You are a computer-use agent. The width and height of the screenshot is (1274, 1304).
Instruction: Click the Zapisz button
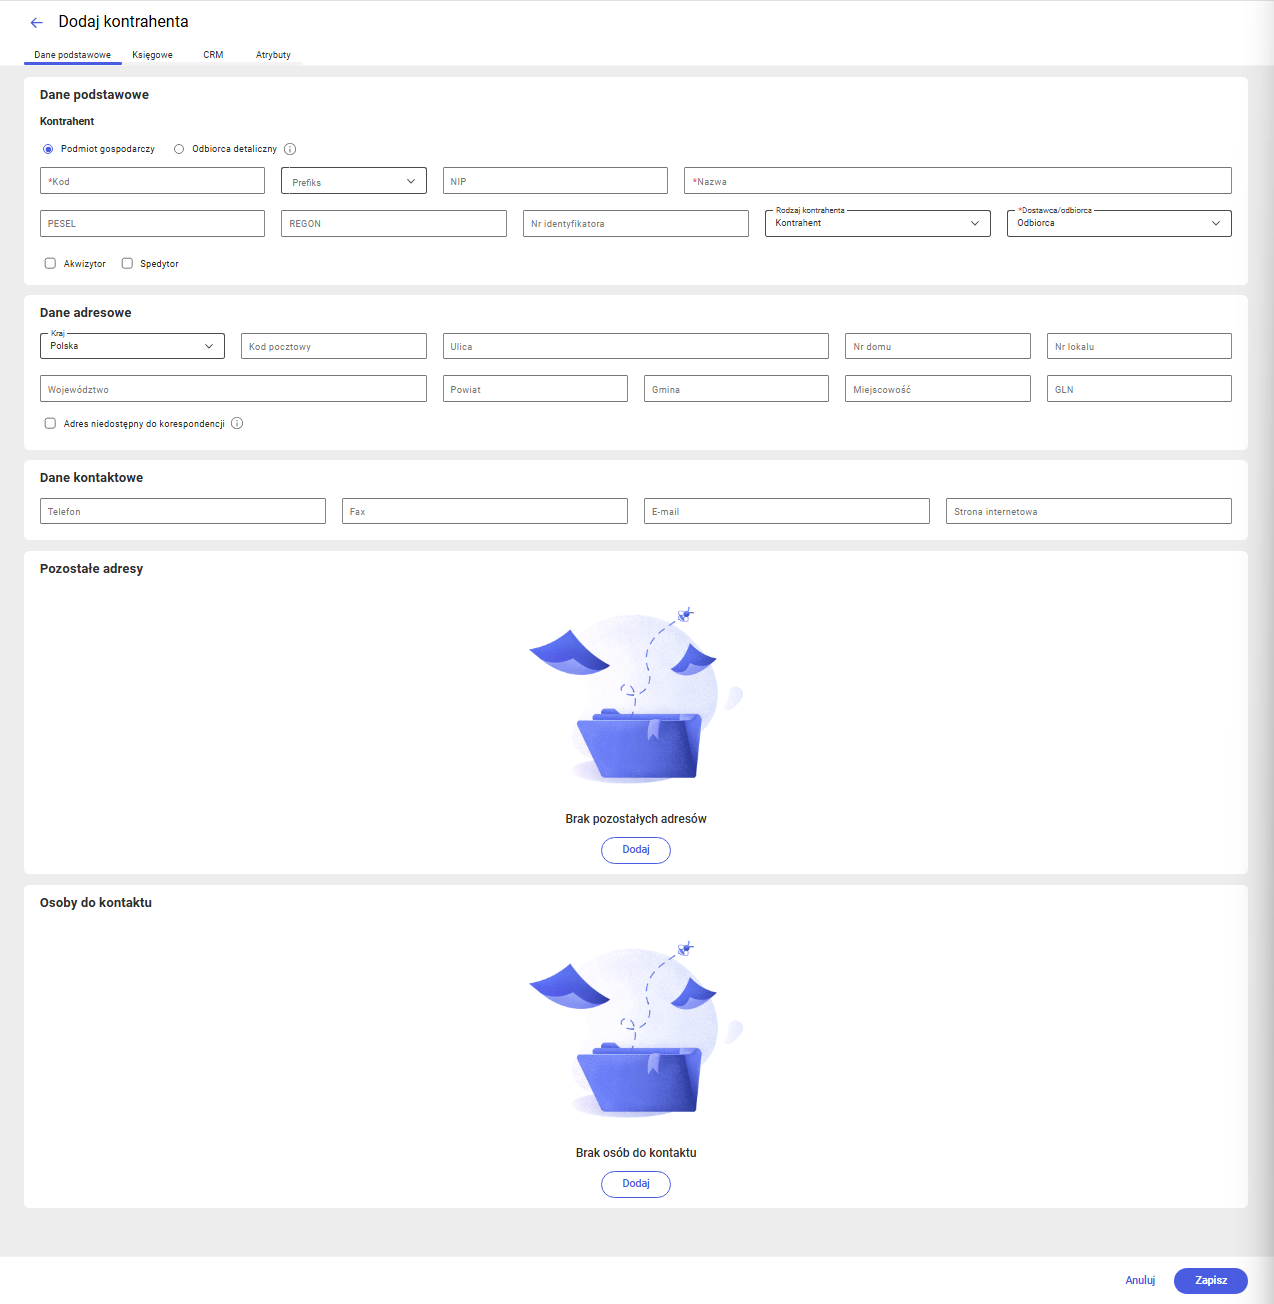pos(1211,1281)
